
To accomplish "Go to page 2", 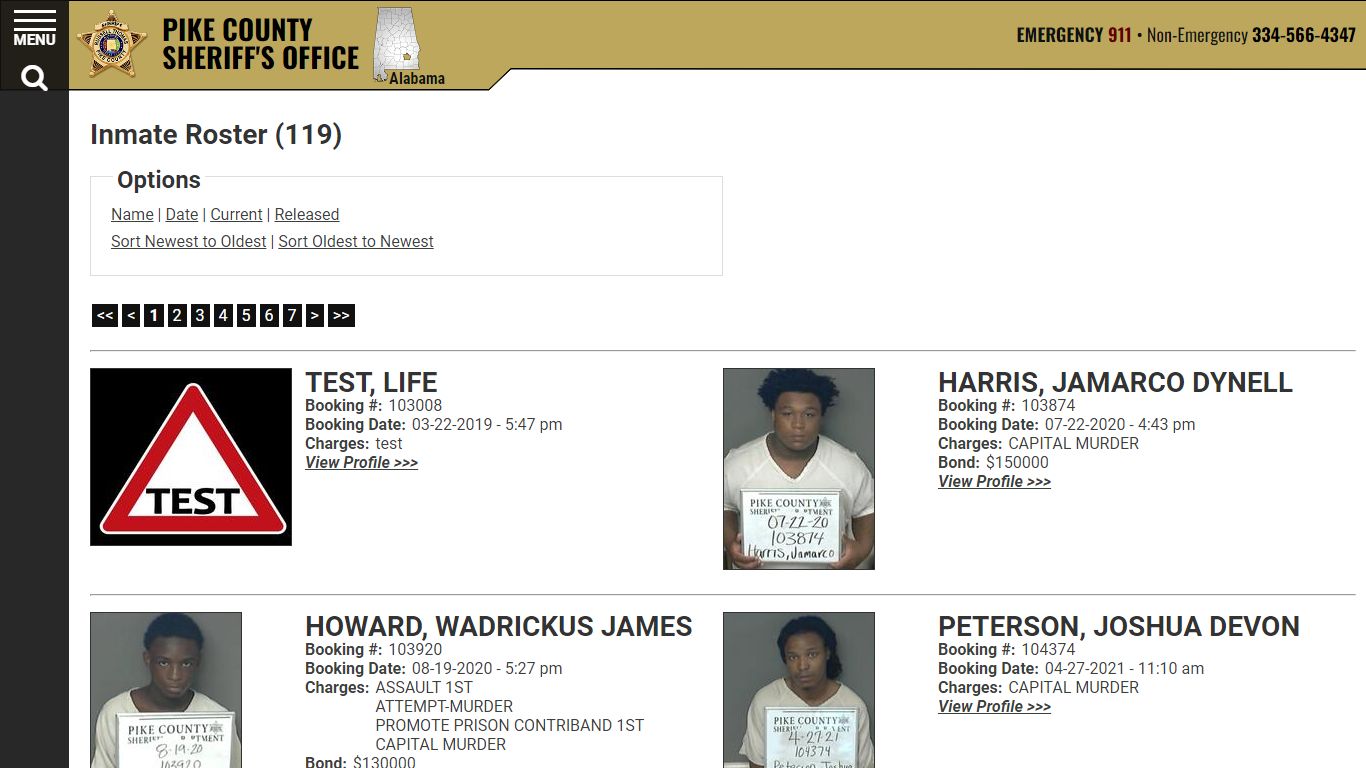I will pos(177,316).
